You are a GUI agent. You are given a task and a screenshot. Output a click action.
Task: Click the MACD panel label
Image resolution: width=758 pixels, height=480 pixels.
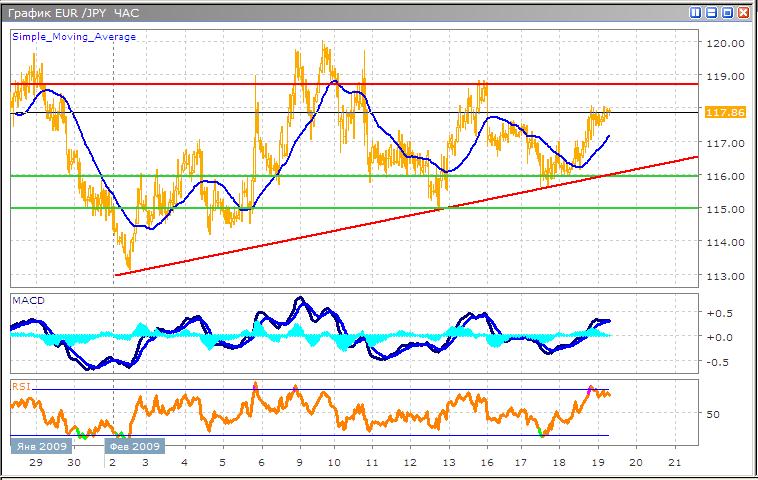pyautogui.click(x=26, y=300)
